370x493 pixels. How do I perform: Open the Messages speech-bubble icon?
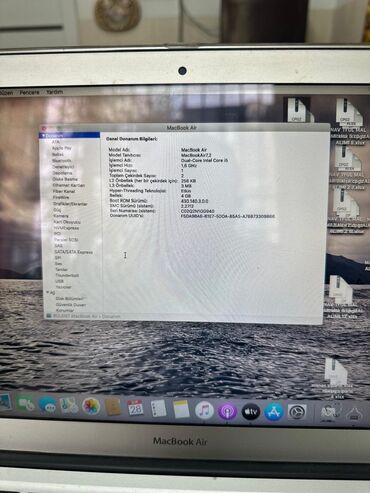pyautogui.click(x=47, y=404)
